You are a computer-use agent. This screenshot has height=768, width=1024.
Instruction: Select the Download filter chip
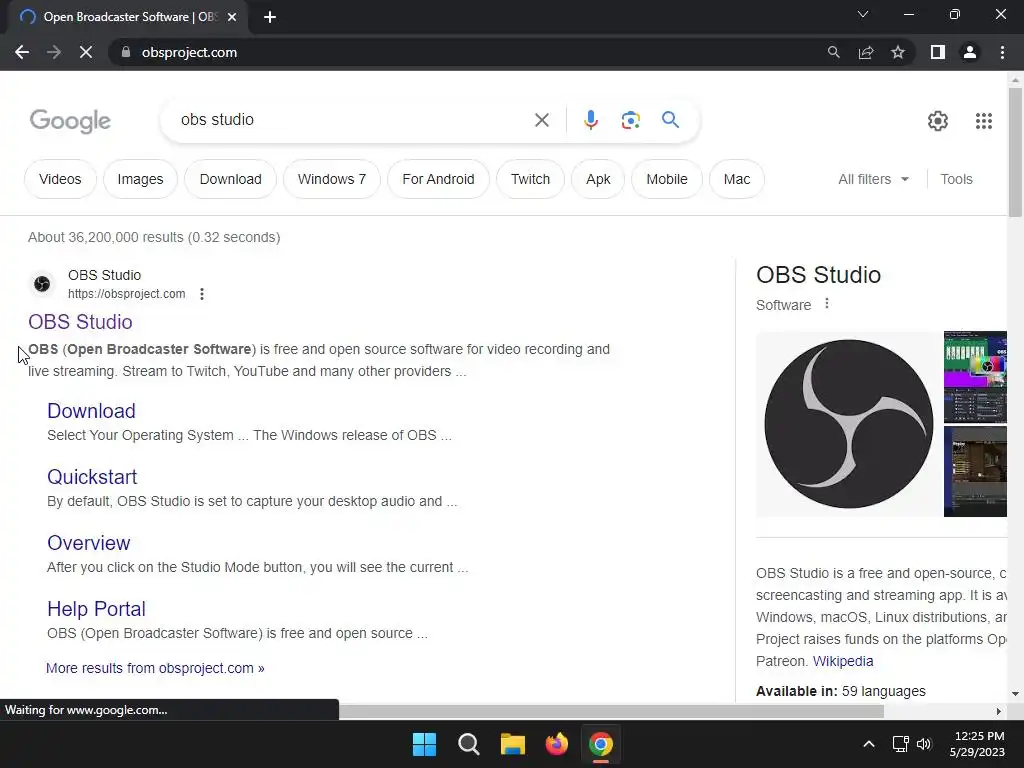pyautogui.click(x=231, y=179)
